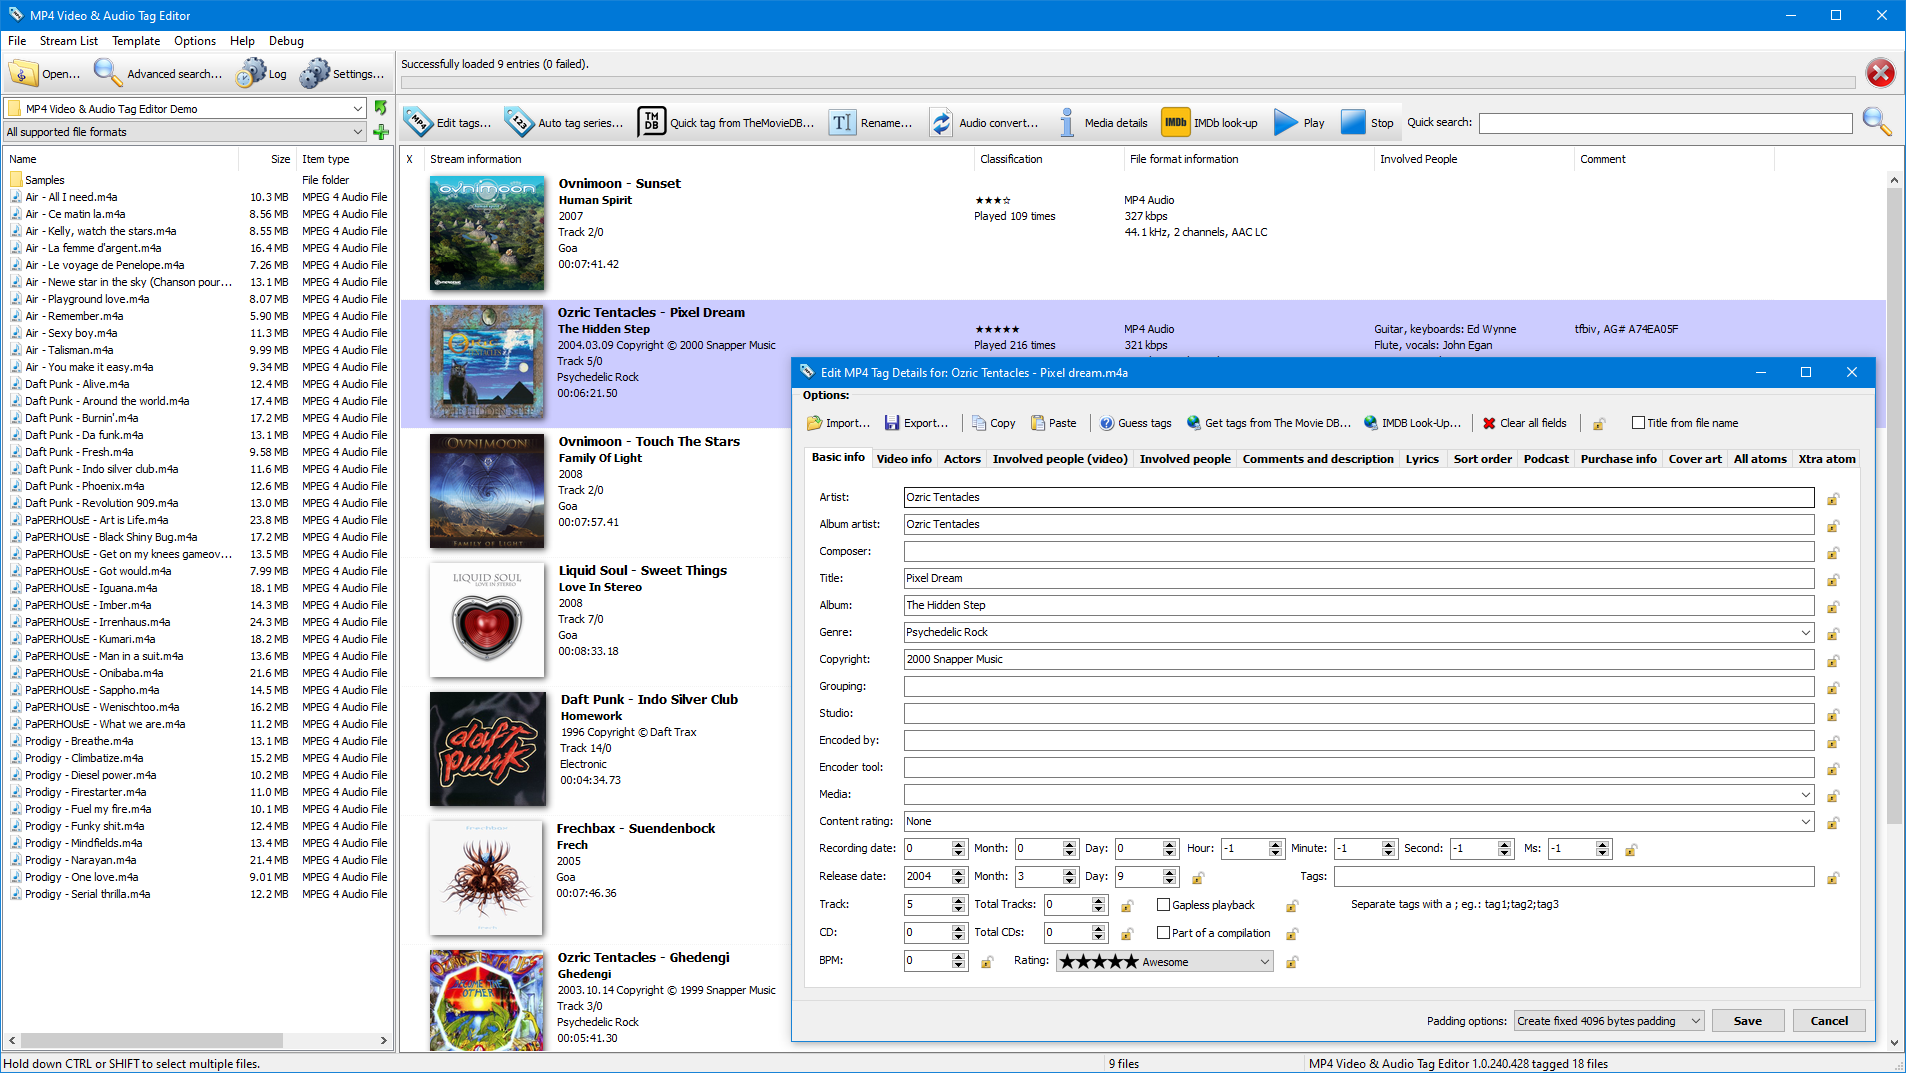Get tags from The Movie DB
This screenshot has height=1073, width=1906.
pyautogui.click(x=1268, y=423)
